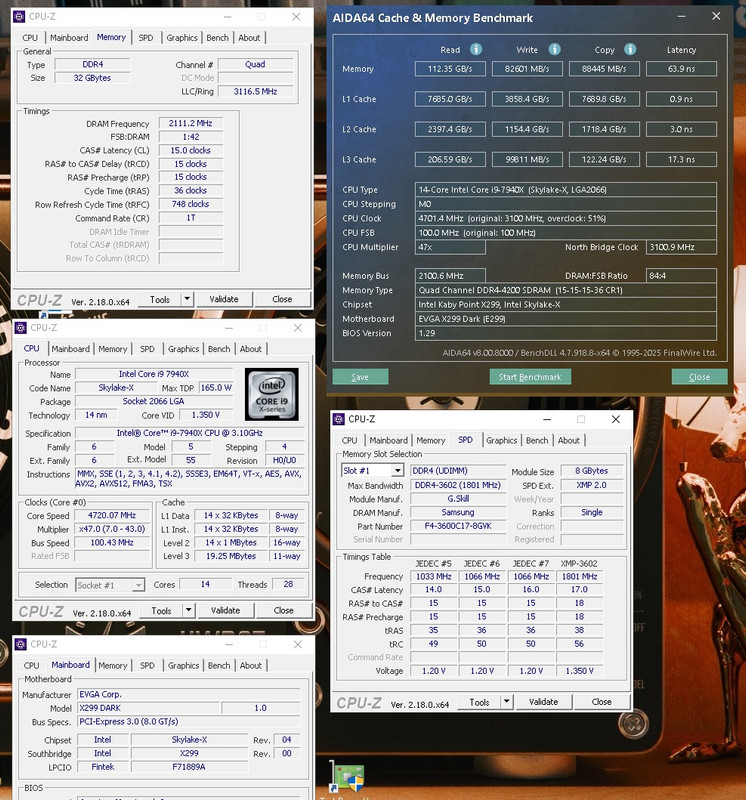Click Save button in AIDA64
This screenshot has height=800, width=746.
click(x=360, y=377)
